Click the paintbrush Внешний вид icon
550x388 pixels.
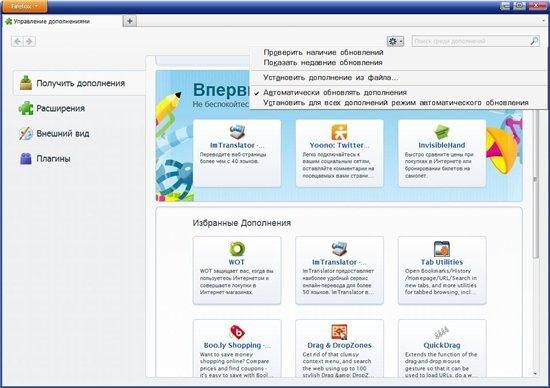tap(26, 134)
